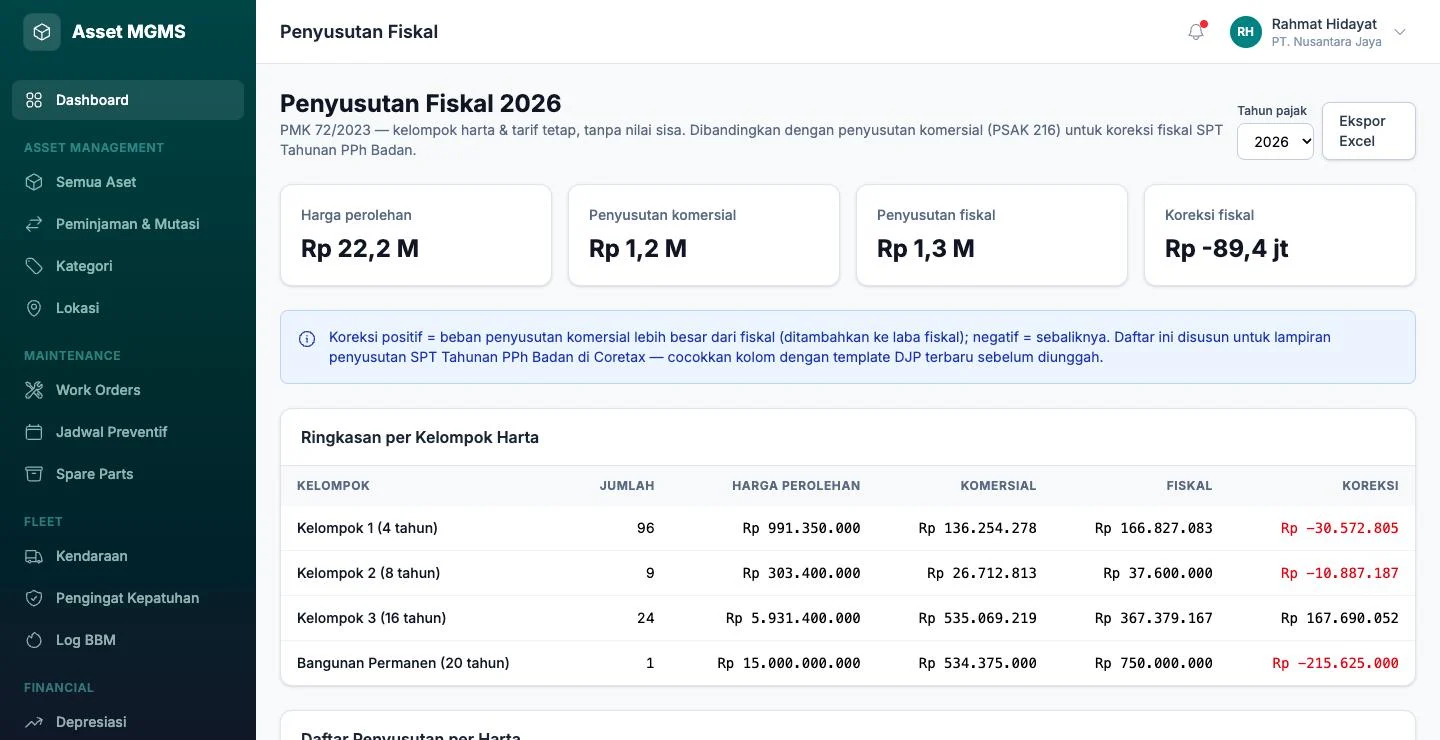Click the HARGA PEROLEHAN column header
1440x740 pixels.
[x=796, y=486]
